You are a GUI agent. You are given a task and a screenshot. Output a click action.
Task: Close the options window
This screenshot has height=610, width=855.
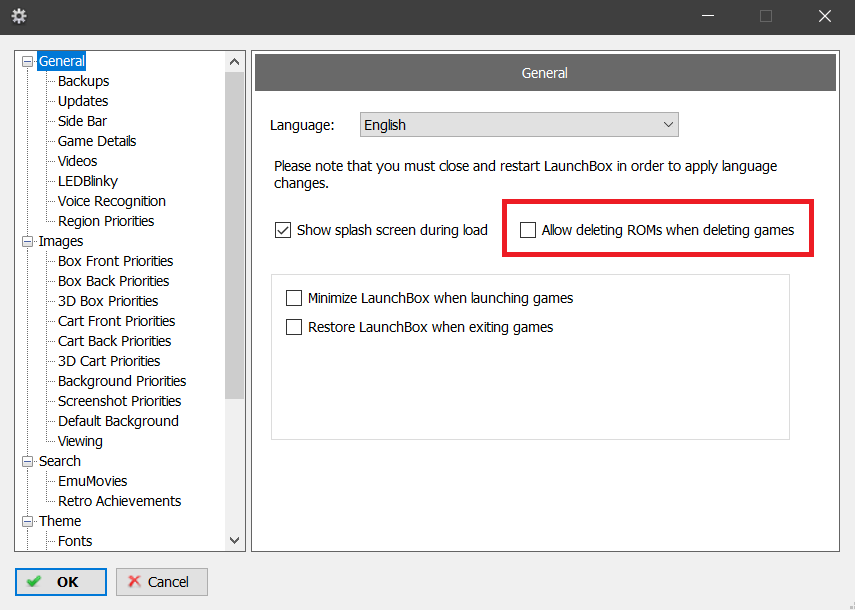(824, 16)
